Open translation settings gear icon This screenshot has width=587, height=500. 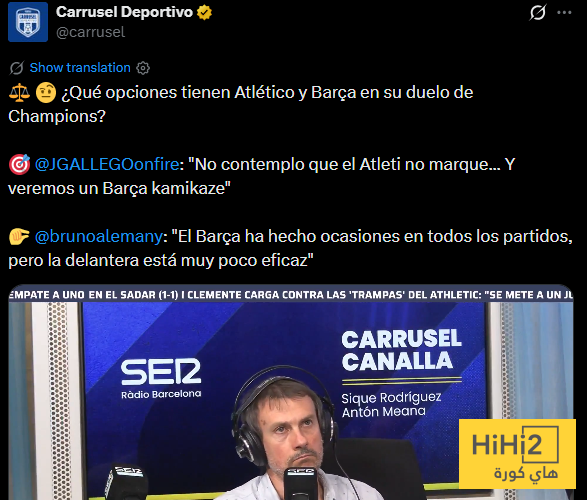tap(143, 68)
